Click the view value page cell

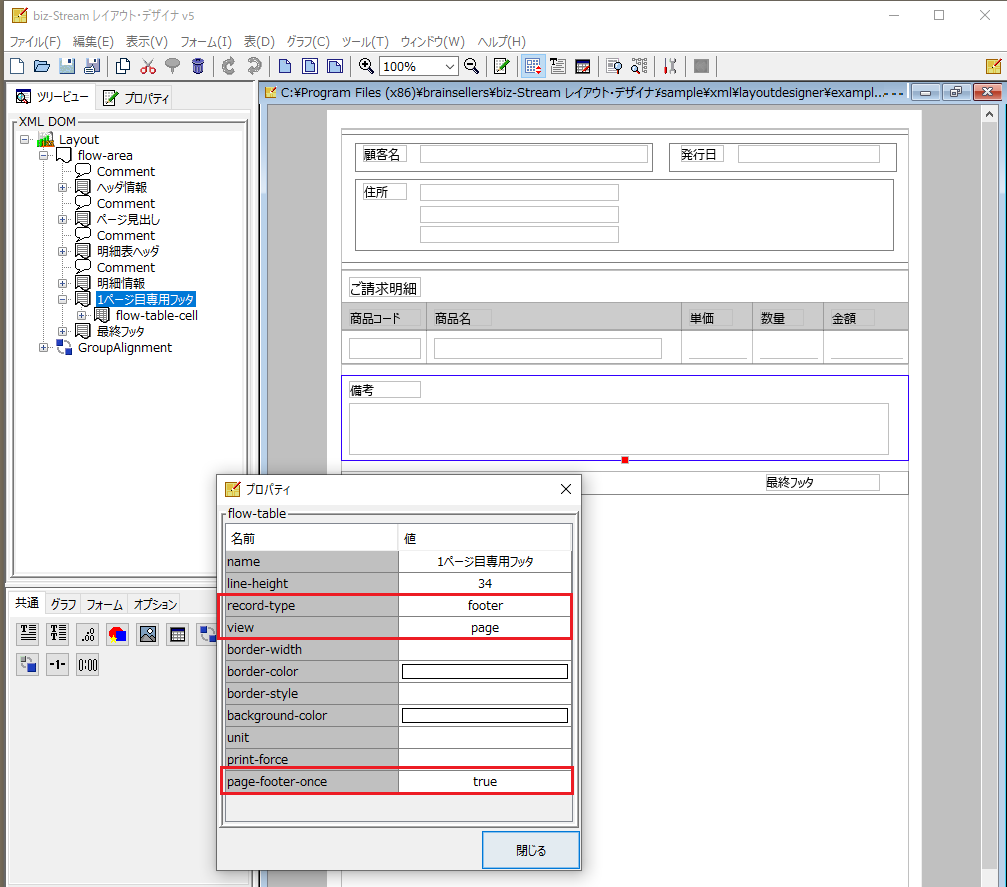(x=485, y=628)
